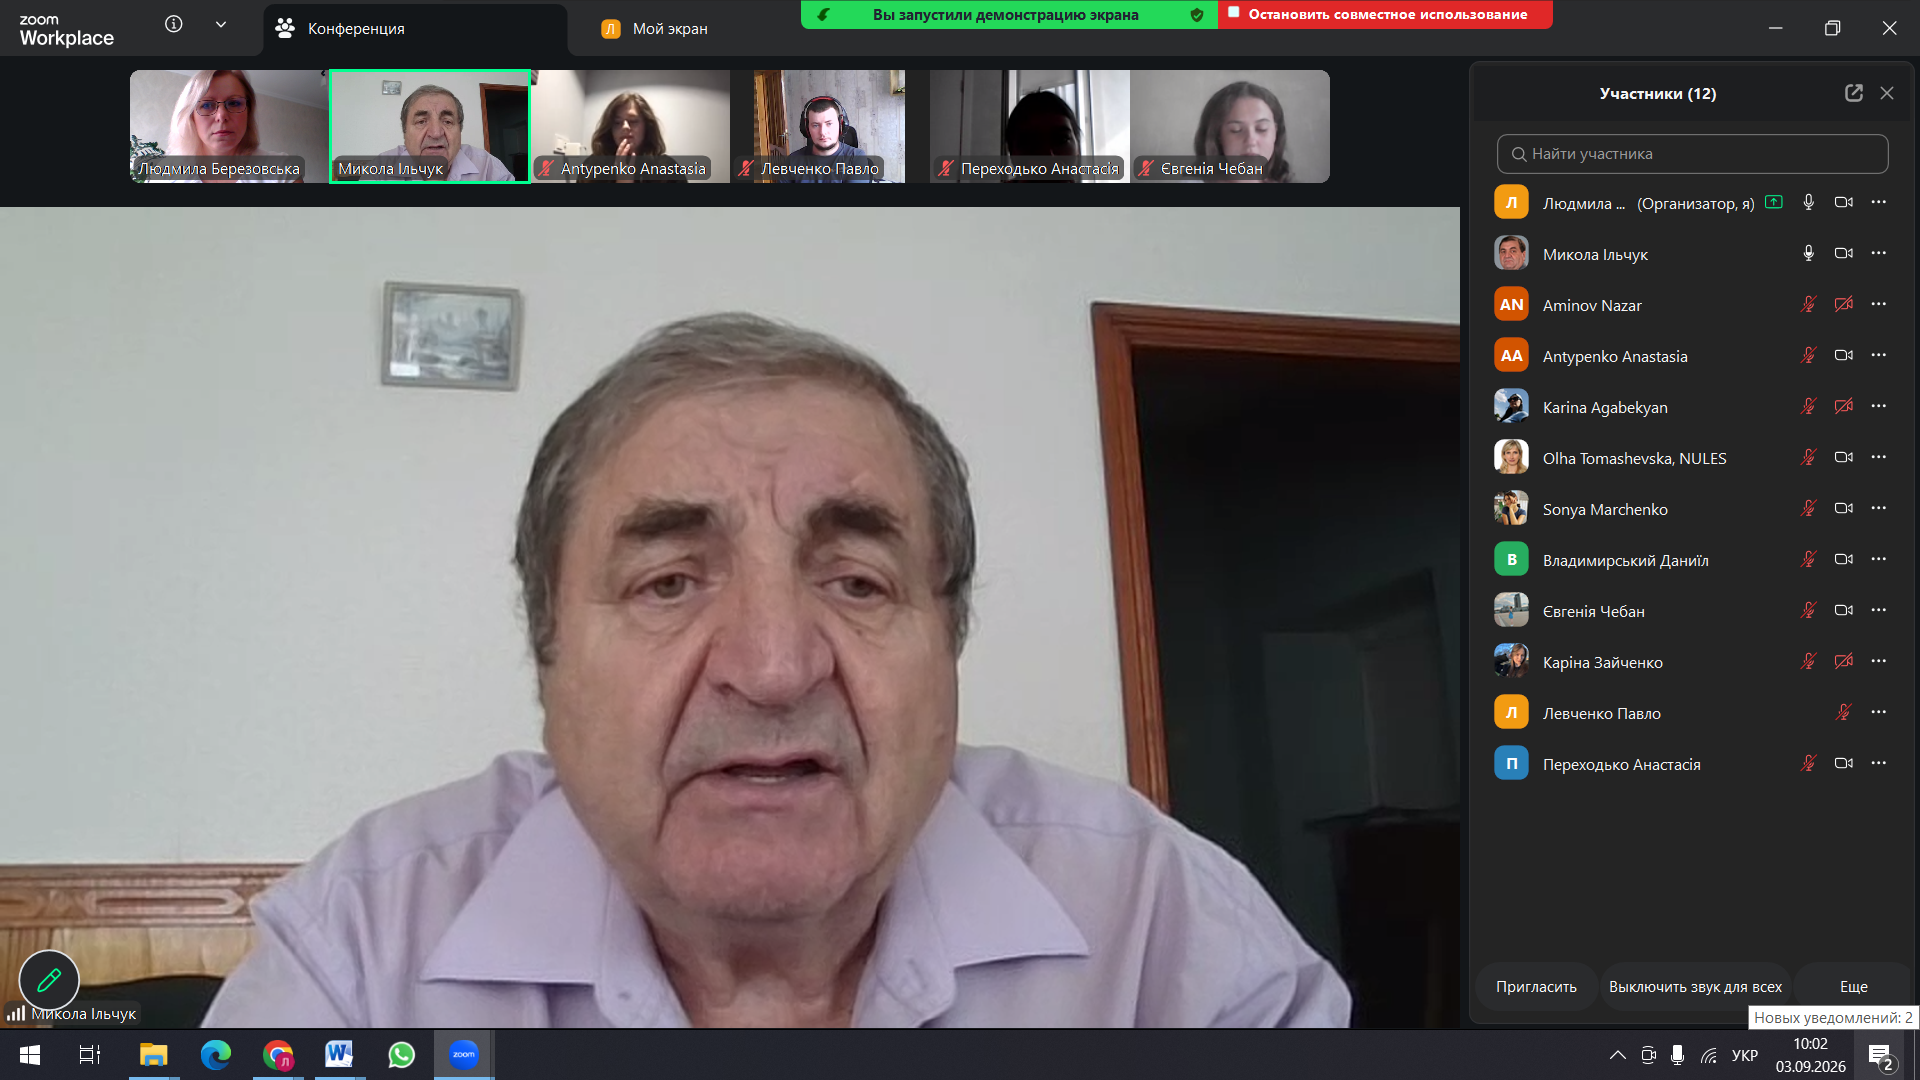Show hidden system tray icons
The image size is (1920, 1080).
point(1617,1055)
